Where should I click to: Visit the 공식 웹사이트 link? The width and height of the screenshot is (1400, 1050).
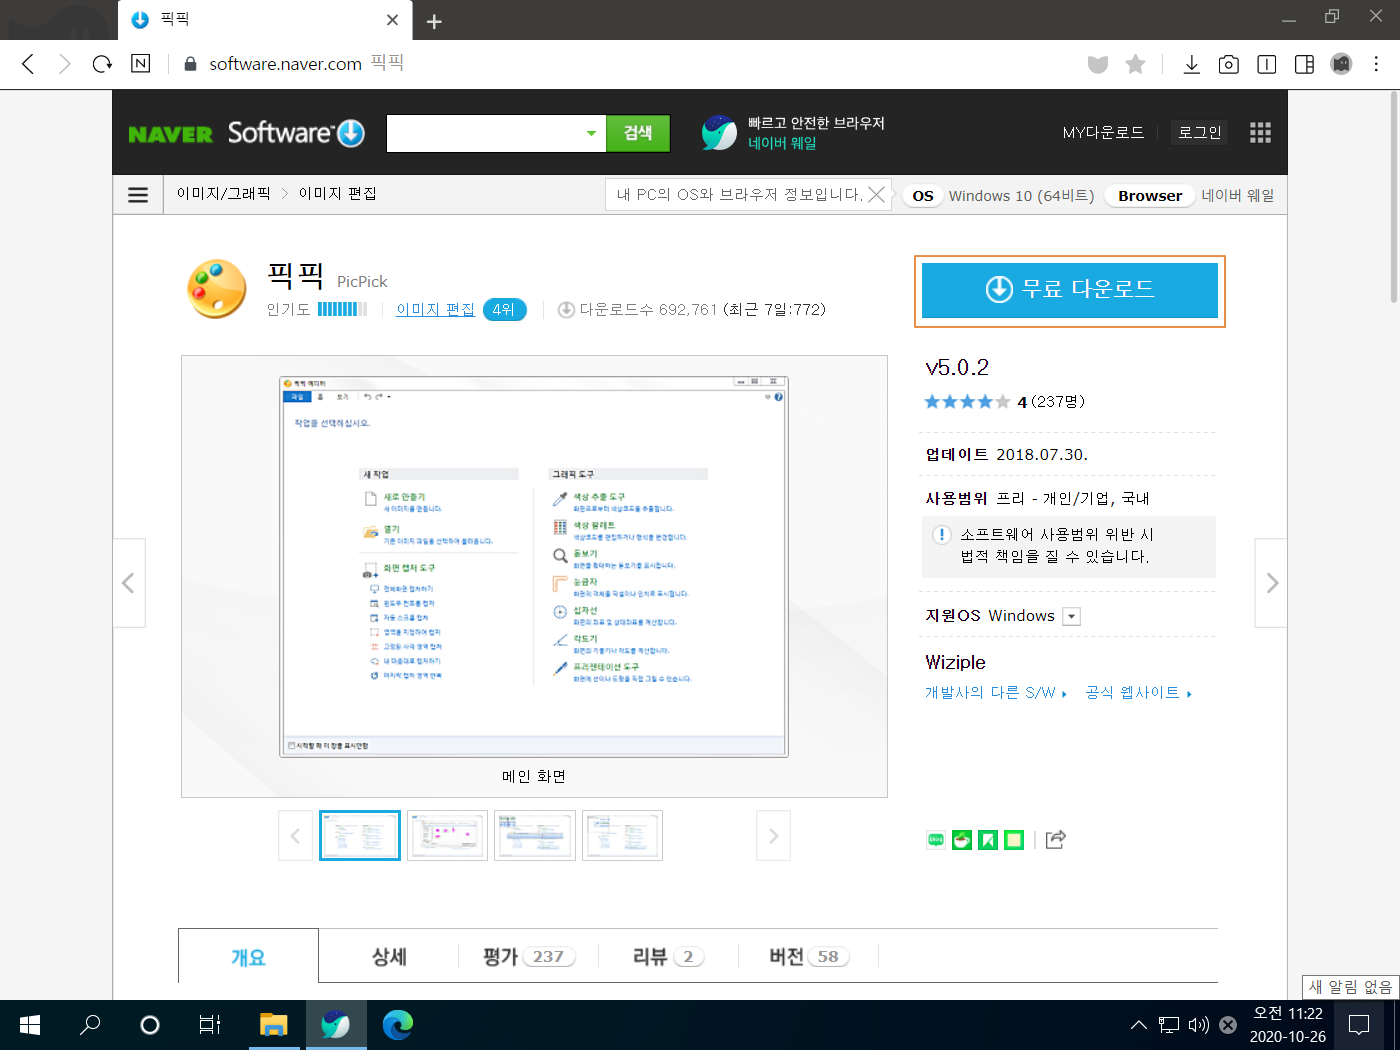(1139, 692)
